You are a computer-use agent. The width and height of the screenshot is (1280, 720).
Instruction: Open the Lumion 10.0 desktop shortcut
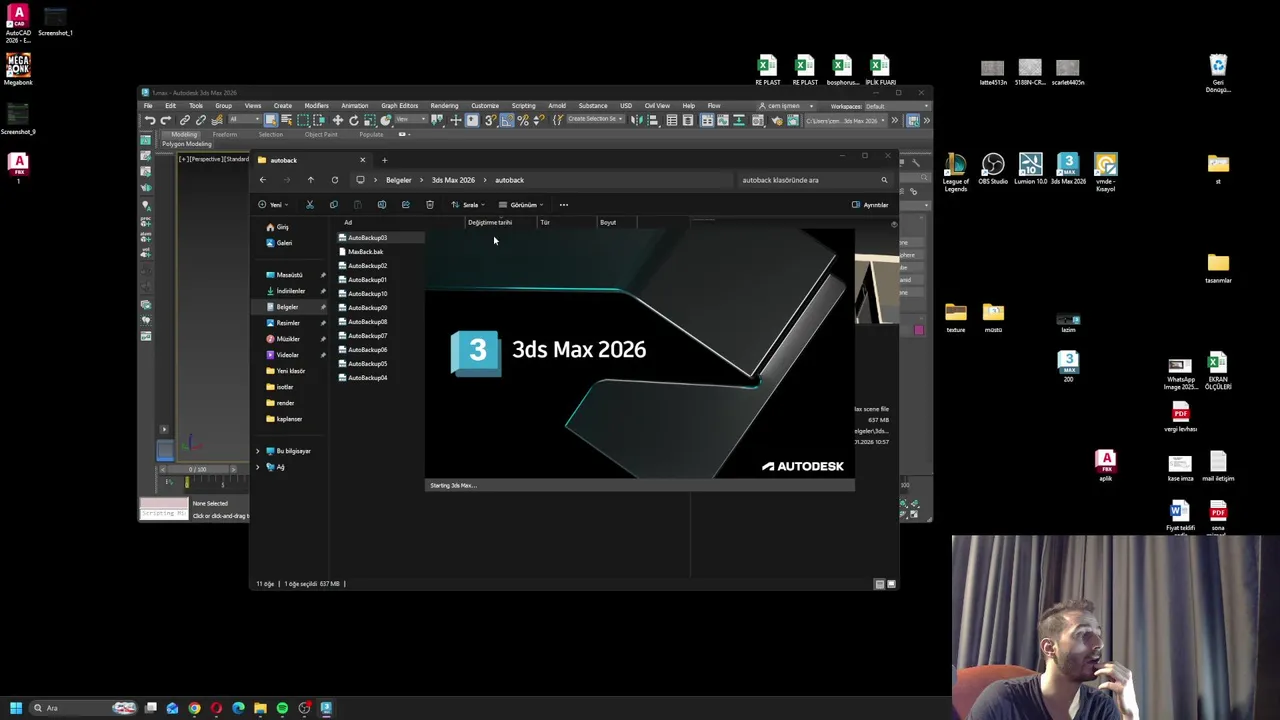pos(1031,168)
